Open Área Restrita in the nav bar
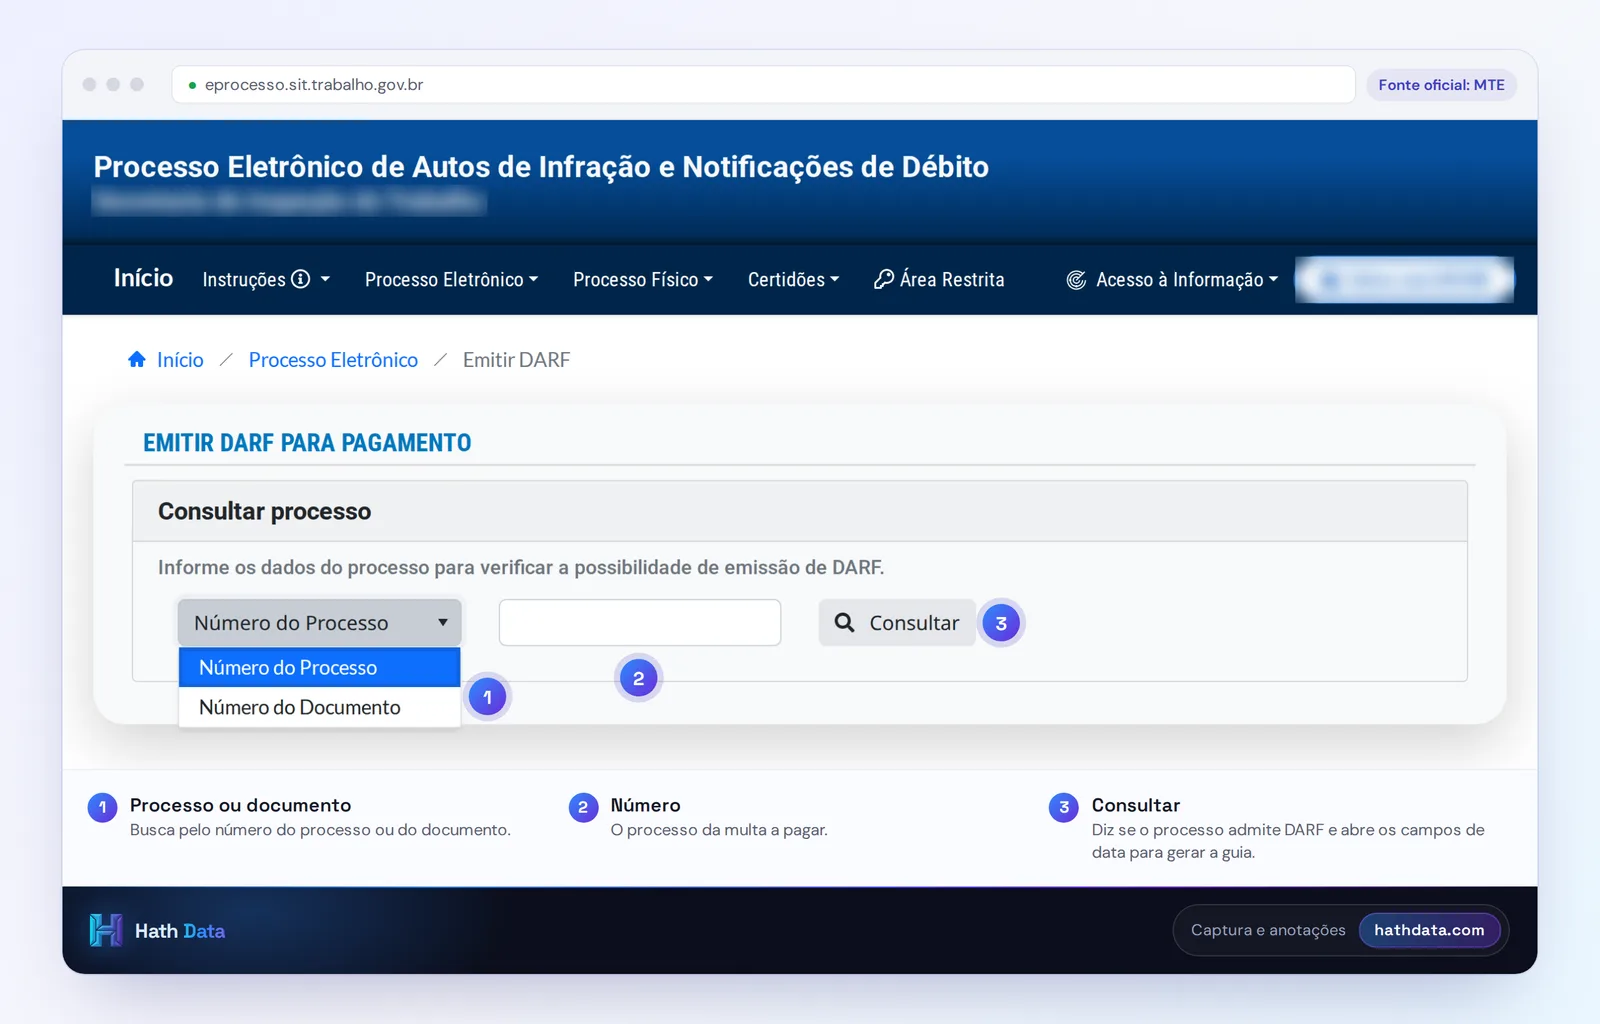The height and width of the screenshot is (1024, 1600). pyautogui.click(x=939, y=279)
